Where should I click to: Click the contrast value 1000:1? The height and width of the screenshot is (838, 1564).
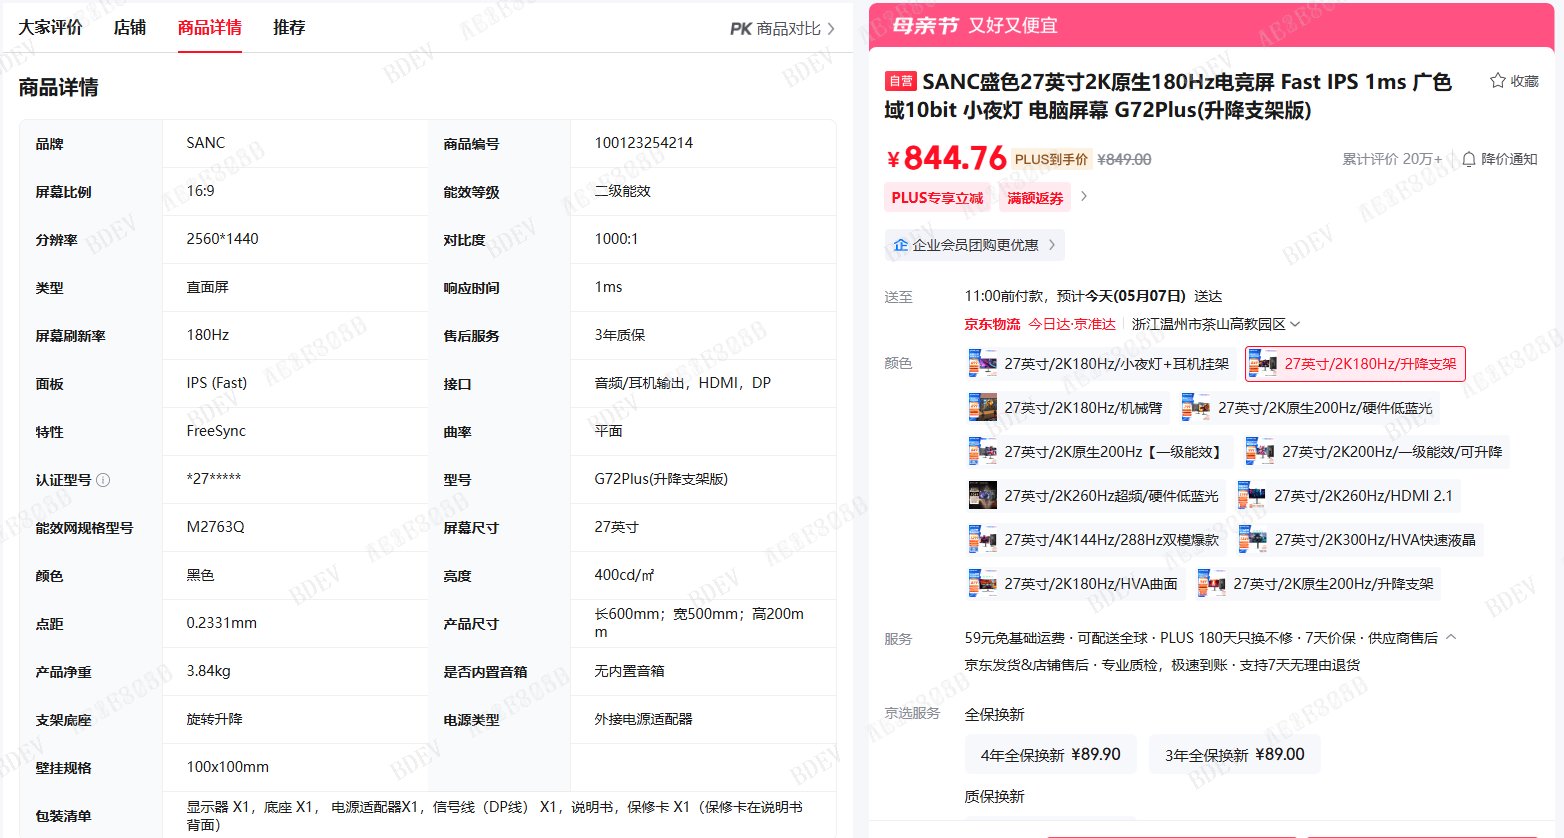[616, 239]
